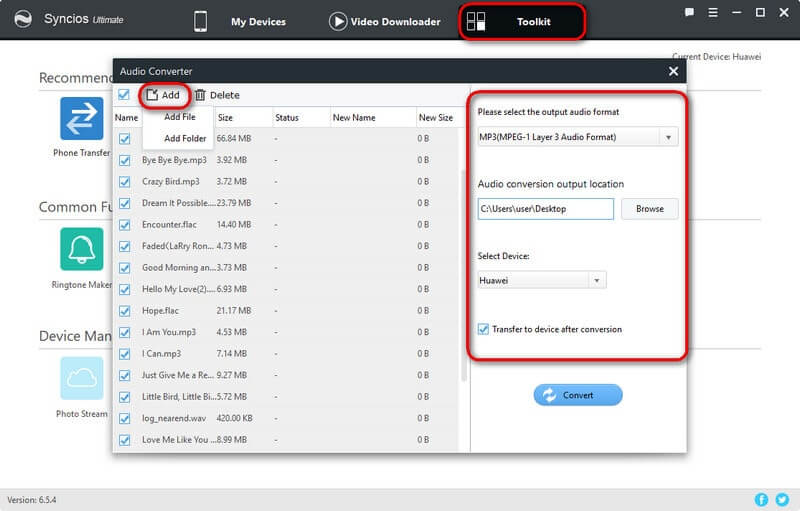Click the Toolkit grid icon
The image size is (800, 511).
[x=476, y=21]
